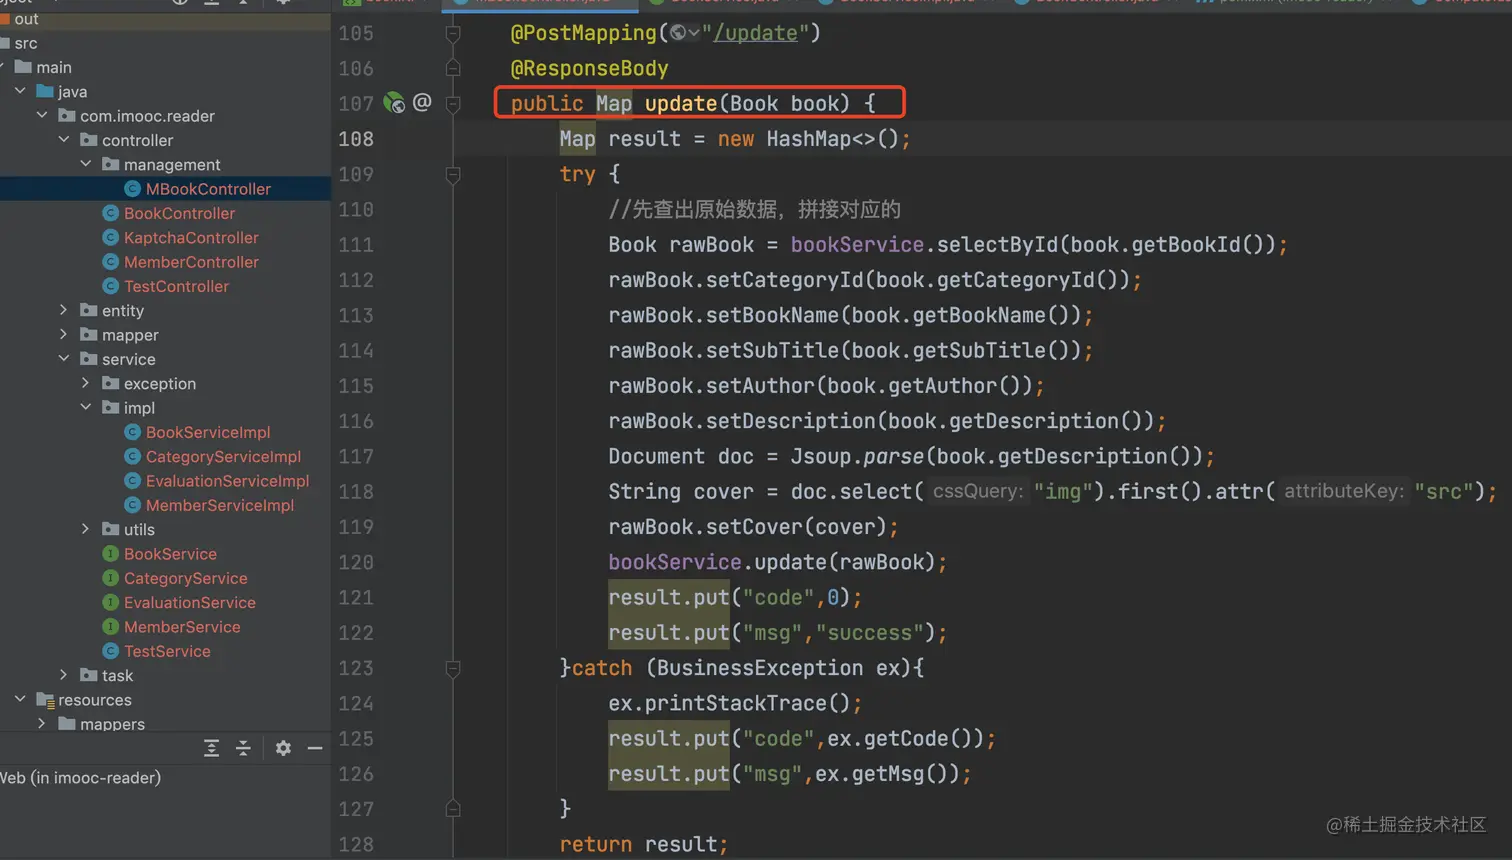Select the main folder in the project tree
1512x860 pixels.
tap(54, 67)
